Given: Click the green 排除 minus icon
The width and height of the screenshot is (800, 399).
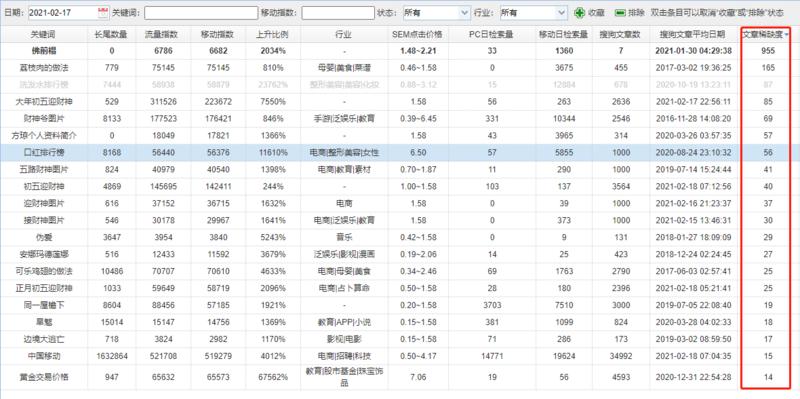Looking at the screenshot, I should (x=620, y=13).
